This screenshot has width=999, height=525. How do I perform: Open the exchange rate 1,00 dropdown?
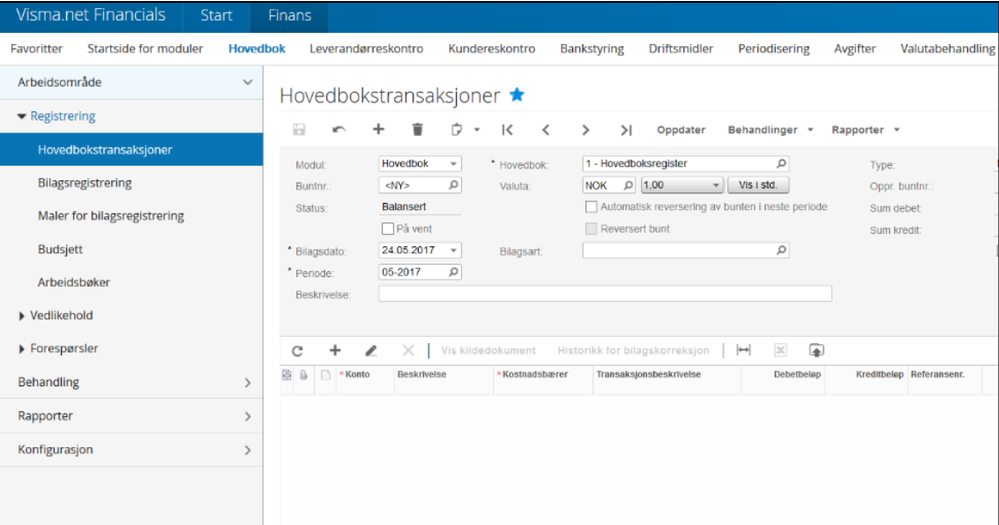coord(715,185)
